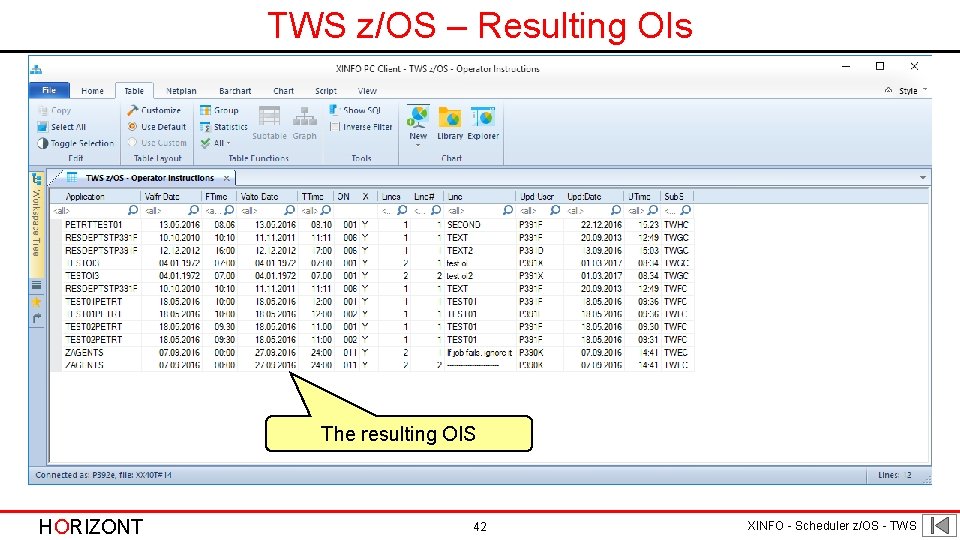
Task: Switch to the Script ribbon tab
Action: [326, 91]
